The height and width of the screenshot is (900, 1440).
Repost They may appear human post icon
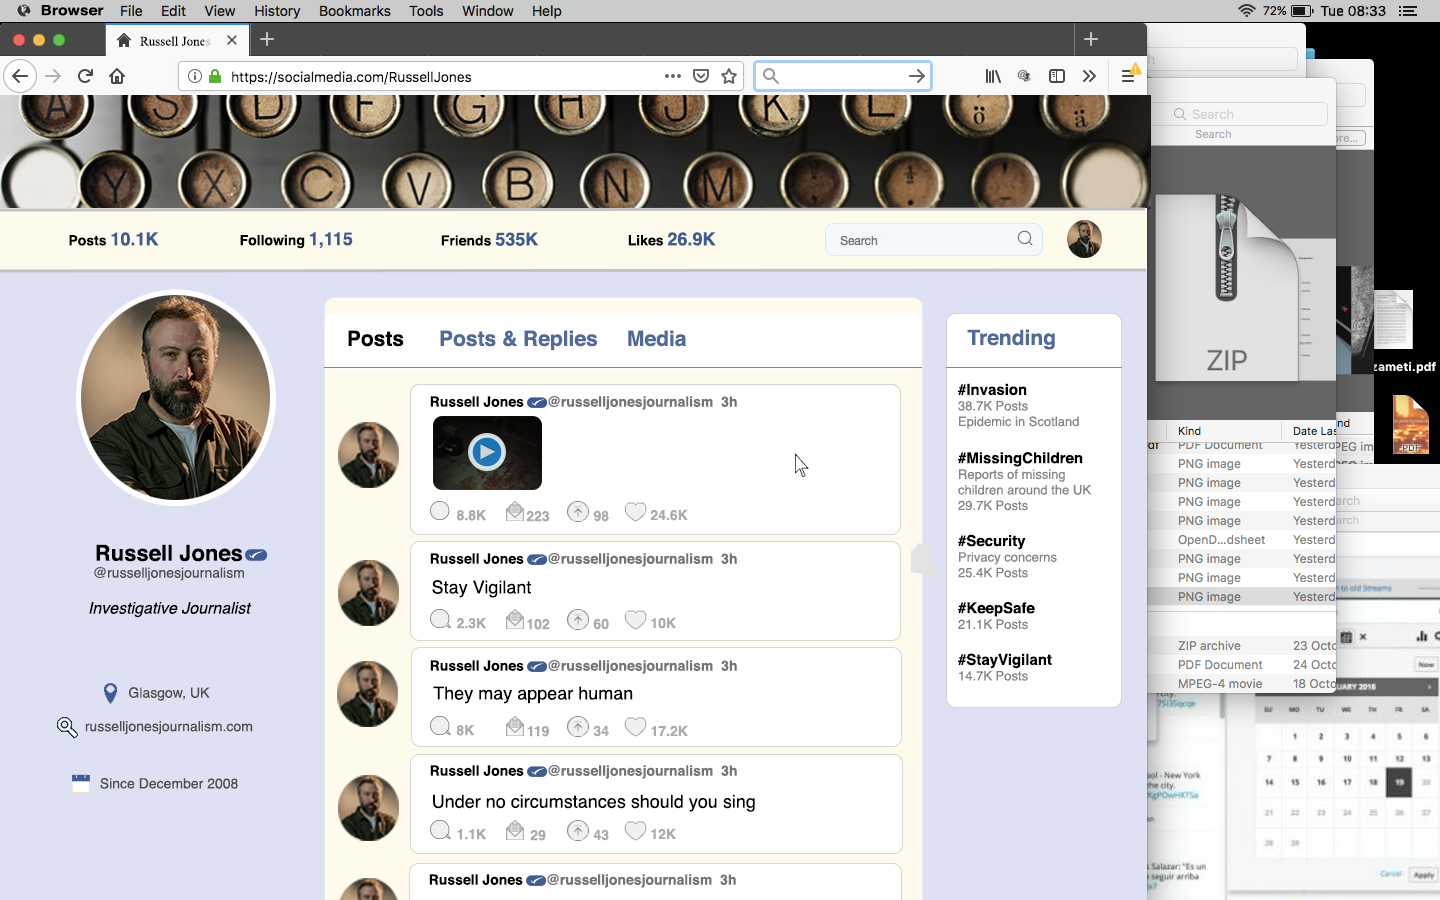(515, 727)
